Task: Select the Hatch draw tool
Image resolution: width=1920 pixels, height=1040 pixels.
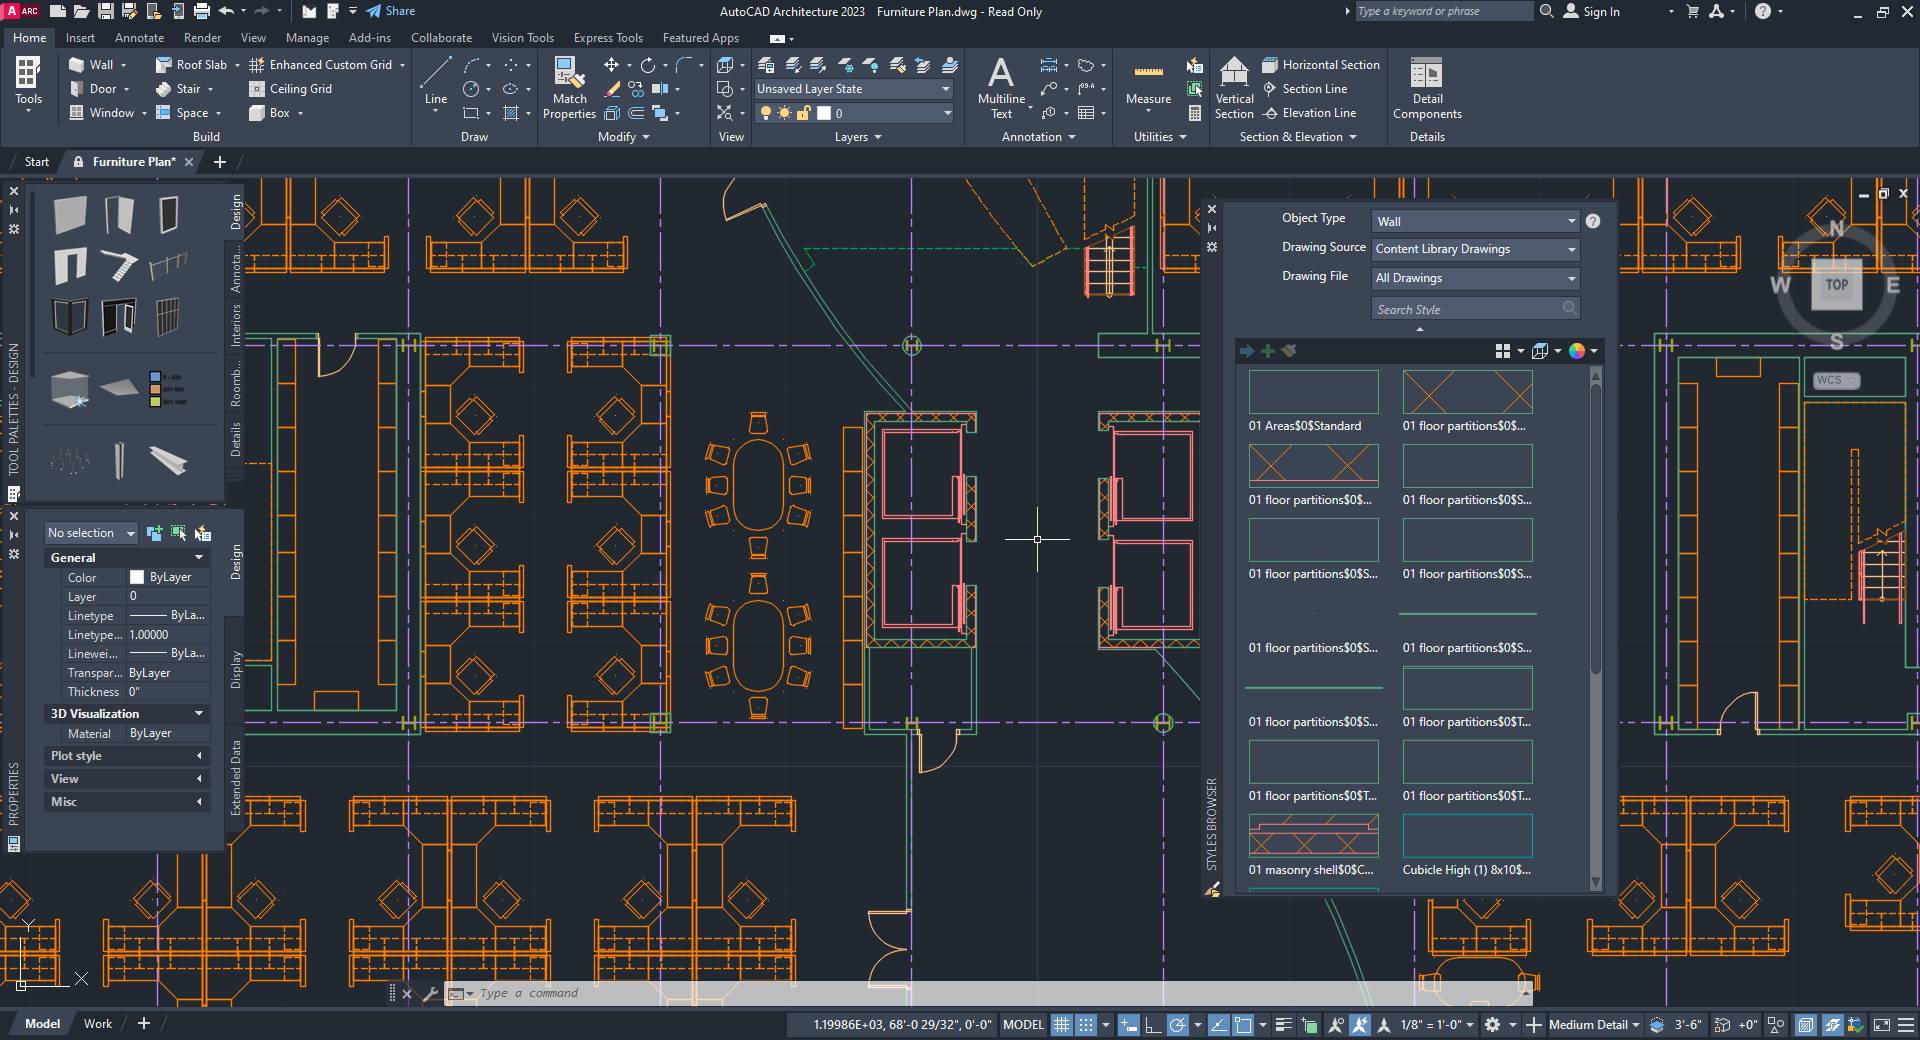Action: click(x=511, y=113)
